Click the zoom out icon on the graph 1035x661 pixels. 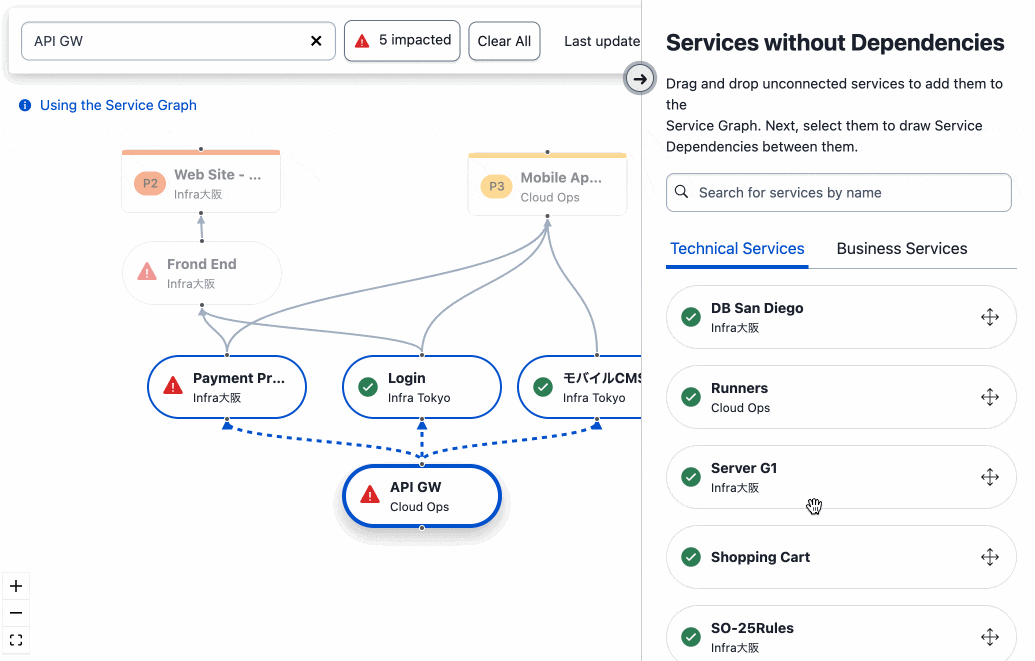[15, 612]
